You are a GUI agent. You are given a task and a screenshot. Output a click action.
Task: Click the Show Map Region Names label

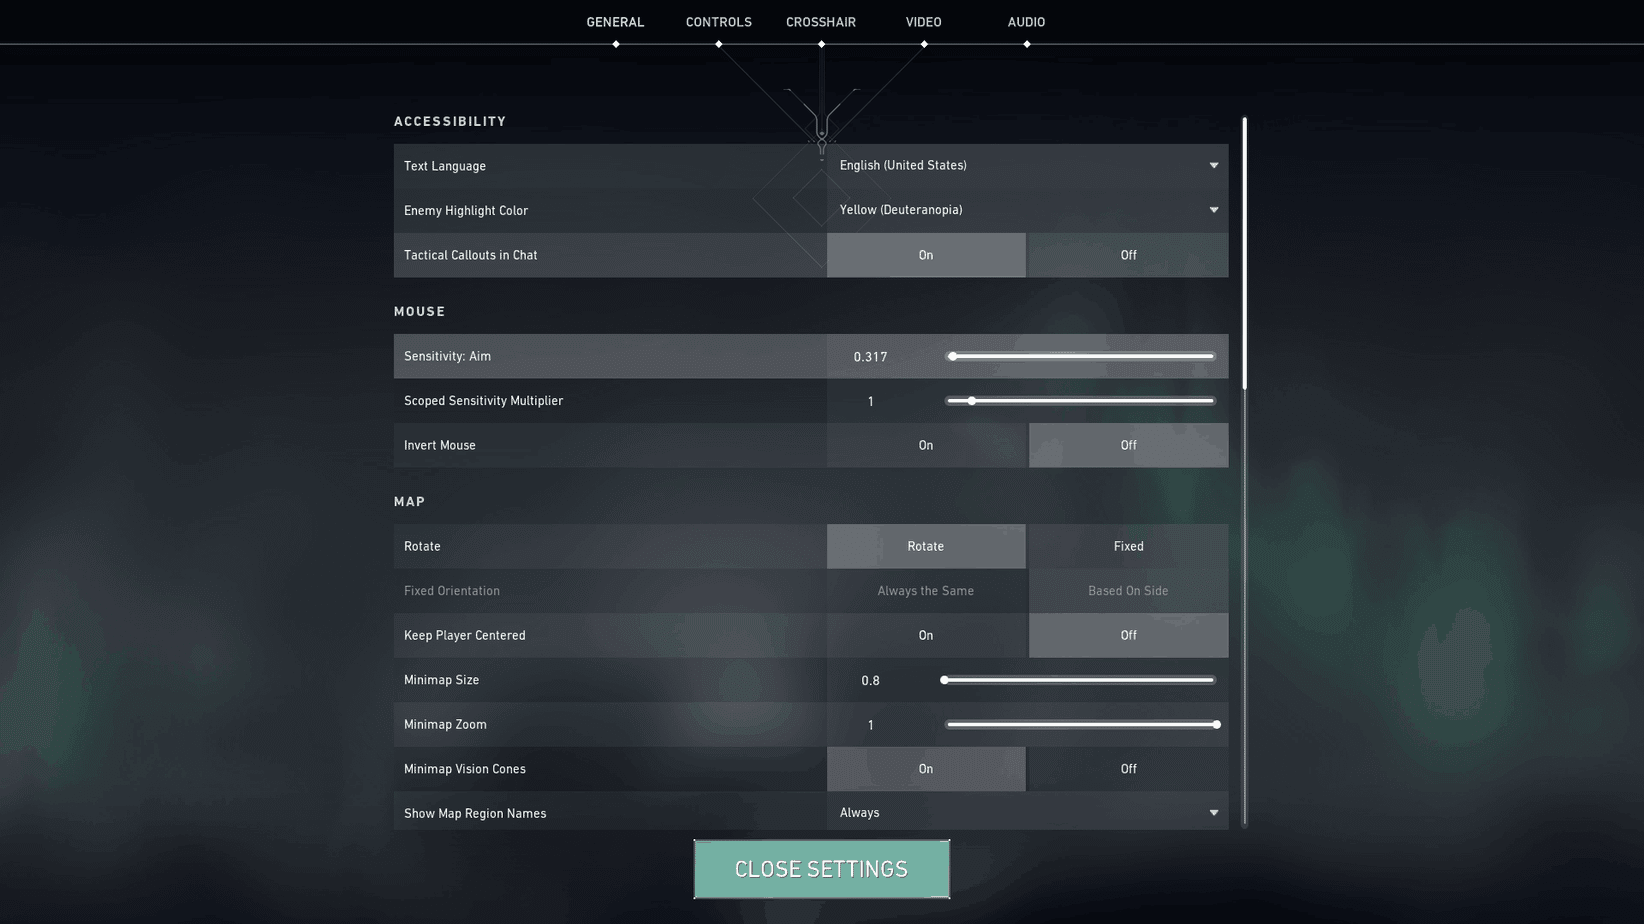(475, 813)
